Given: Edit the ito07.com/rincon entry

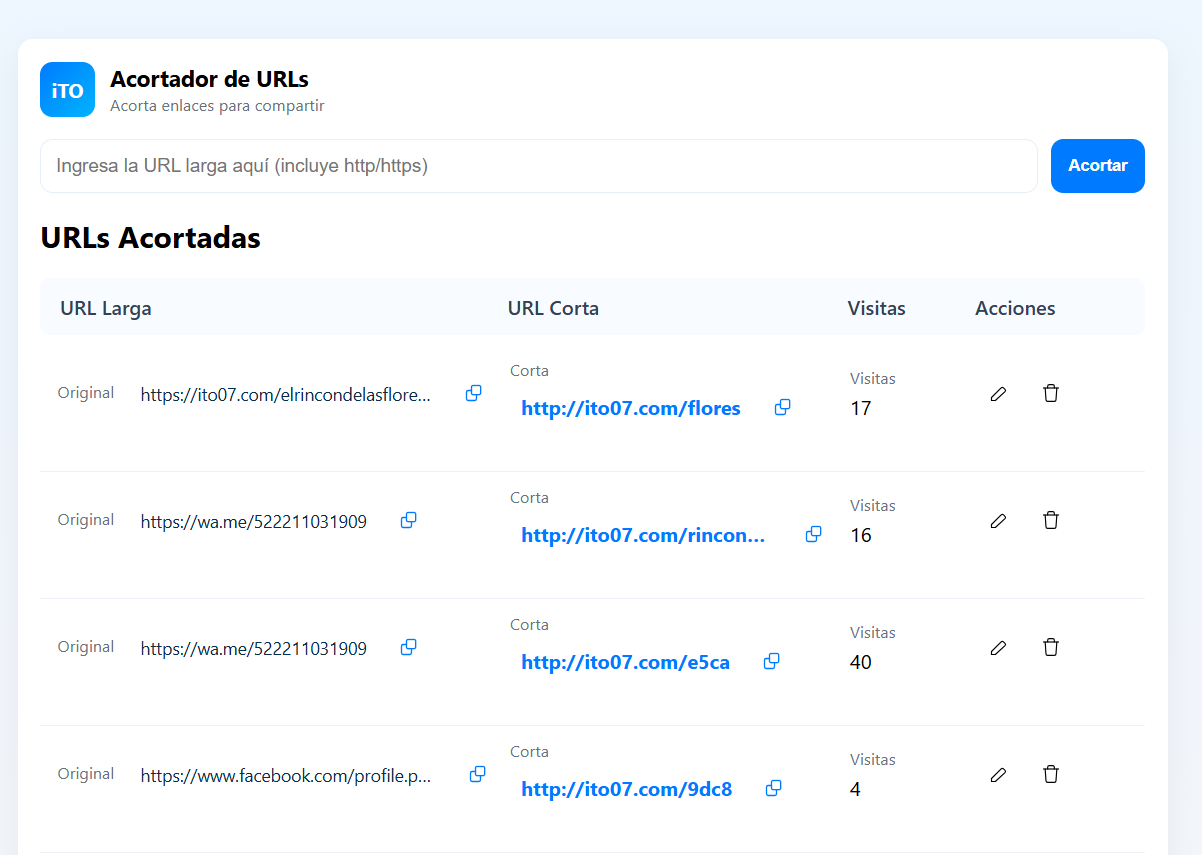Looking at the screenshot, I should click(998, 521).
